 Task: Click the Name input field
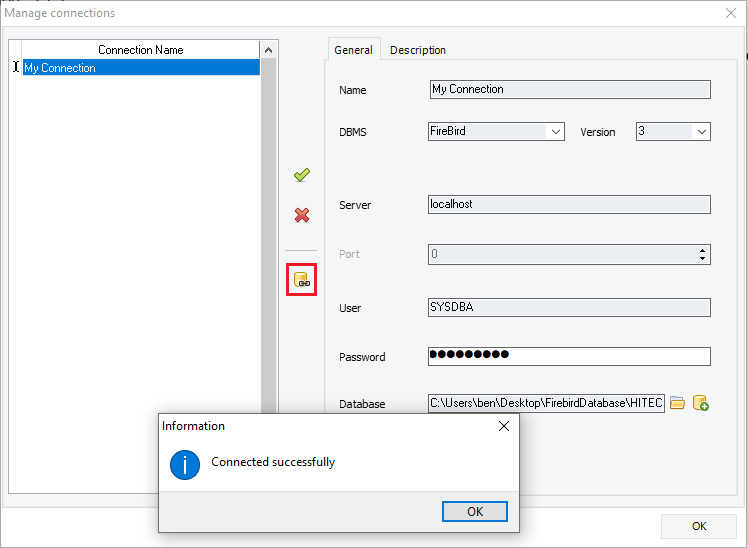570,90
